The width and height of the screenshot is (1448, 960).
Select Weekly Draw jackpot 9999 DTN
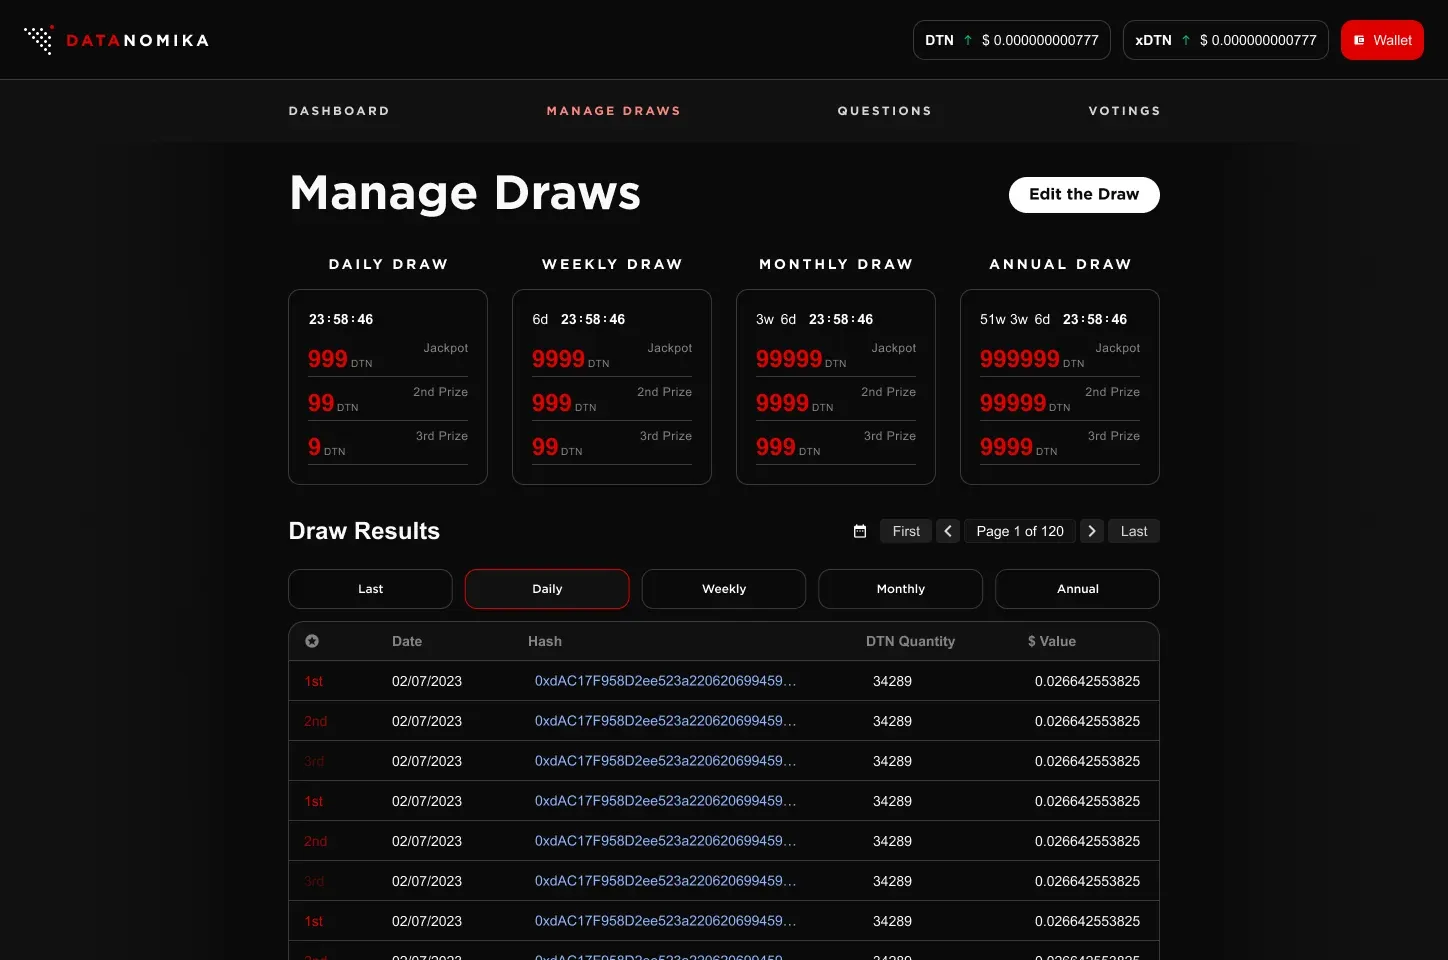(x=571, y=359)
